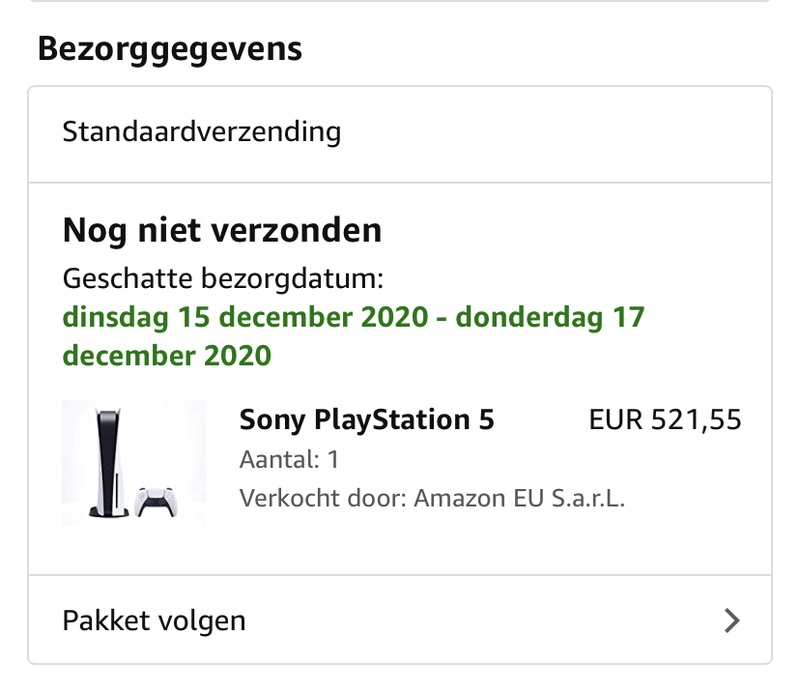Click the green december 2020 second line

(166, 355)
